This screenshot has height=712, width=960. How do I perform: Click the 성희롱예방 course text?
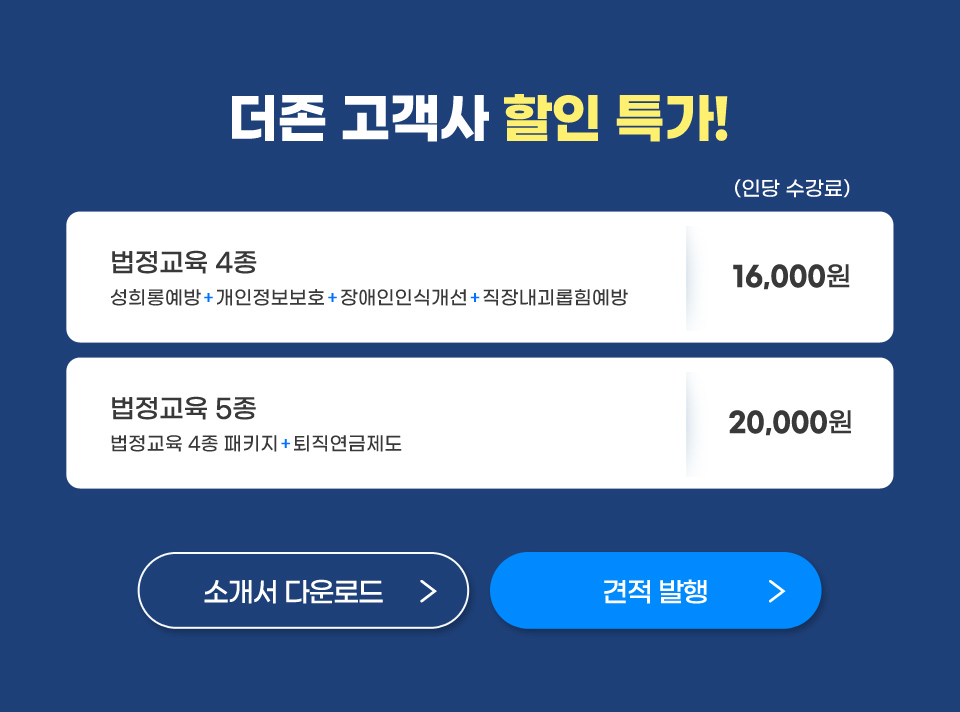(x=156, y=298)
